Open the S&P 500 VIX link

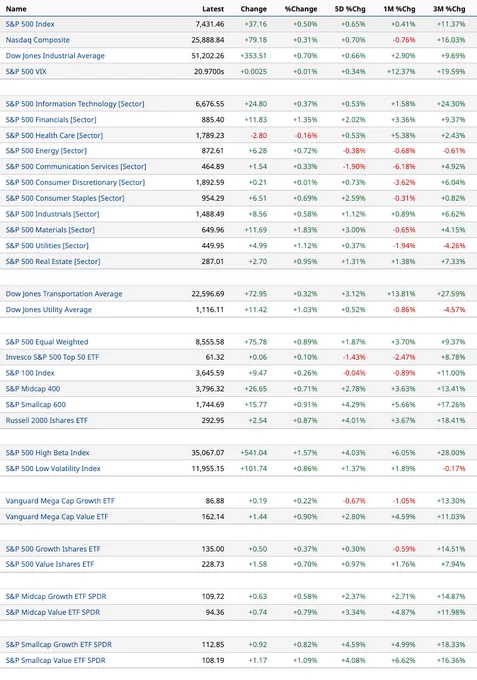pyautogui.click(x=26, y=72)
